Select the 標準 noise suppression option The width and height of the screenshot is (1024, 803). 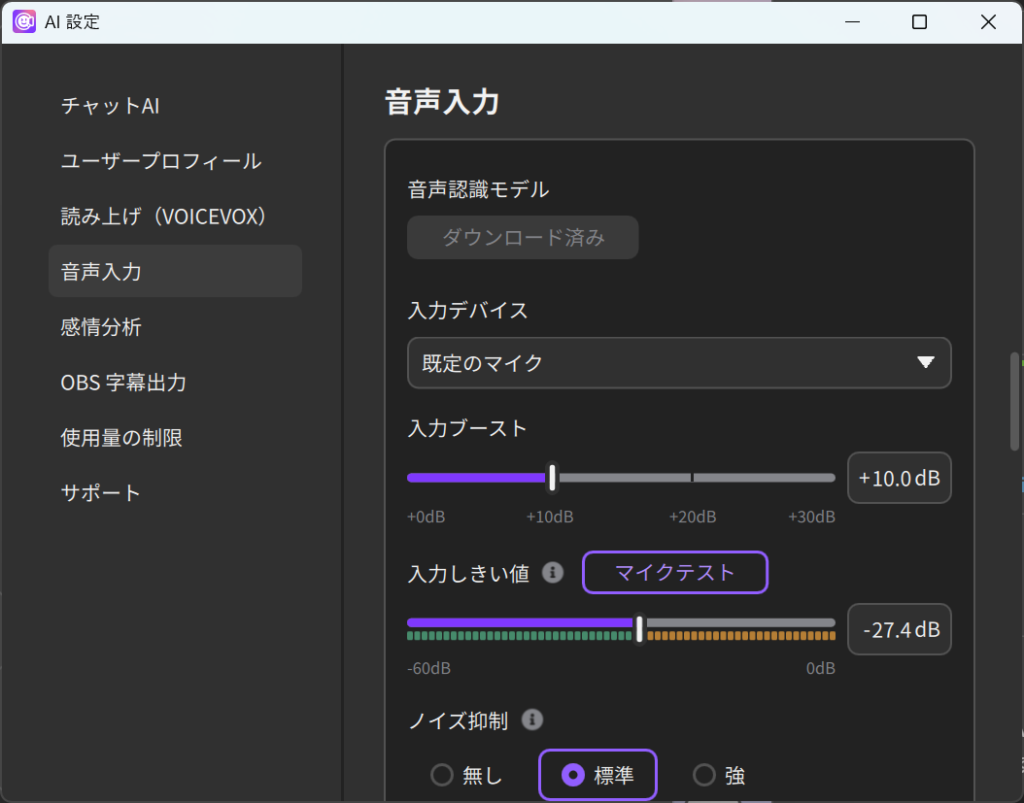598,776
